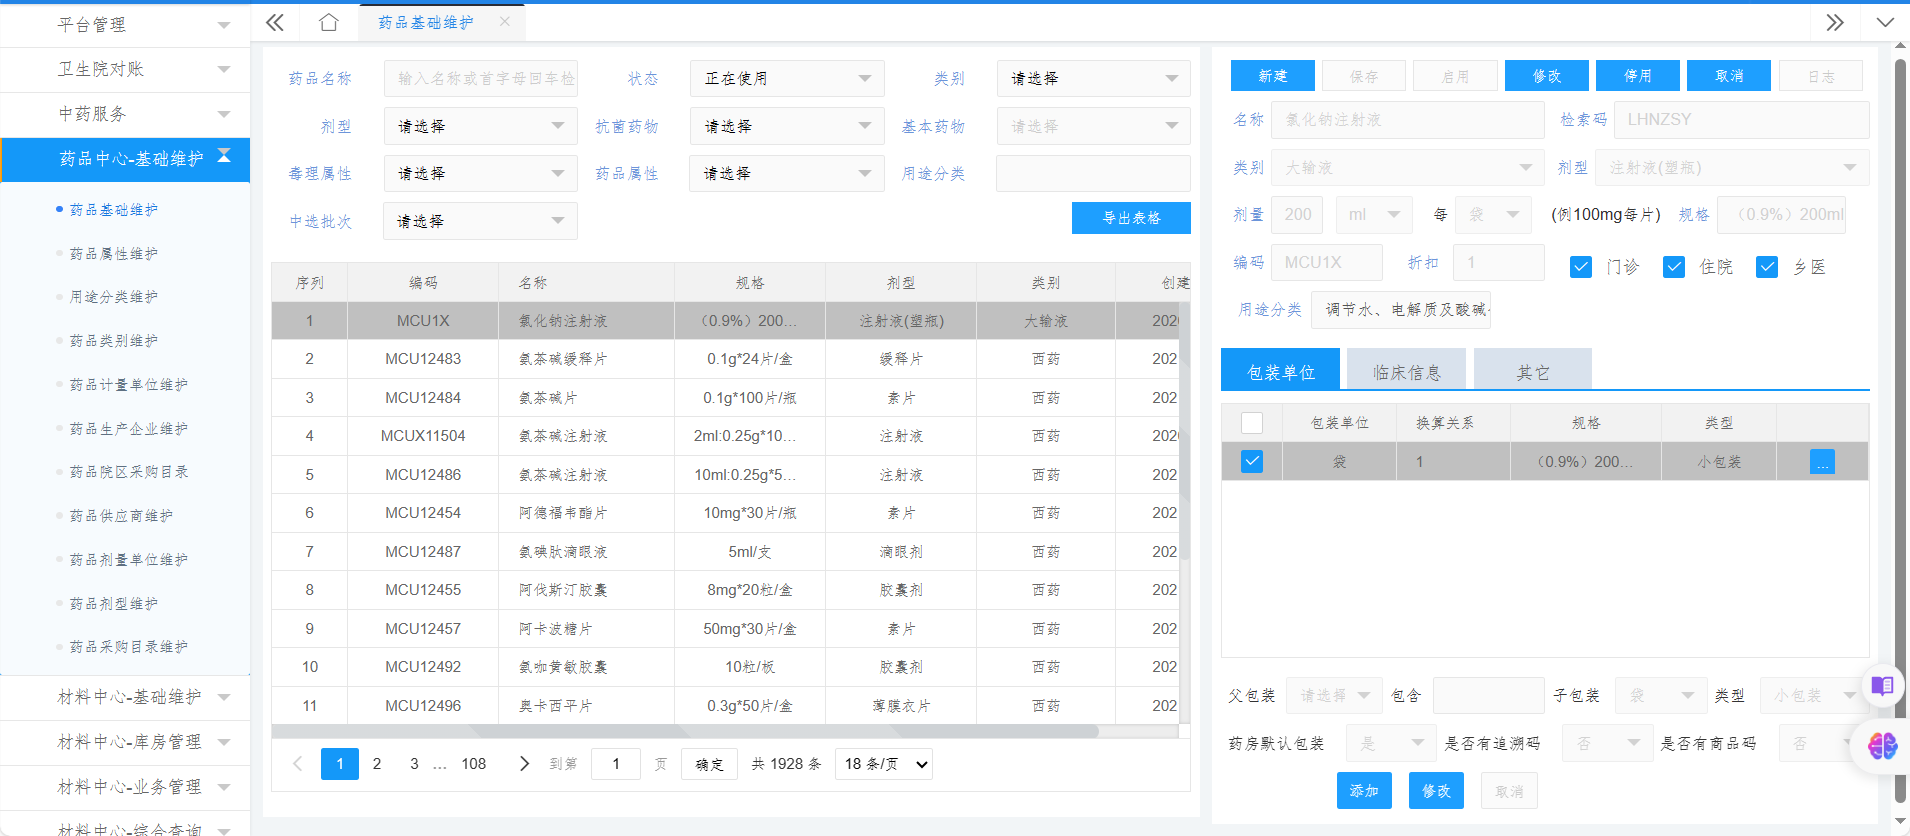Open 药品剂型维护 in sidebar
Viewport: 1910px width, 836px height.
pyautogui.click(x=113, y=604)
